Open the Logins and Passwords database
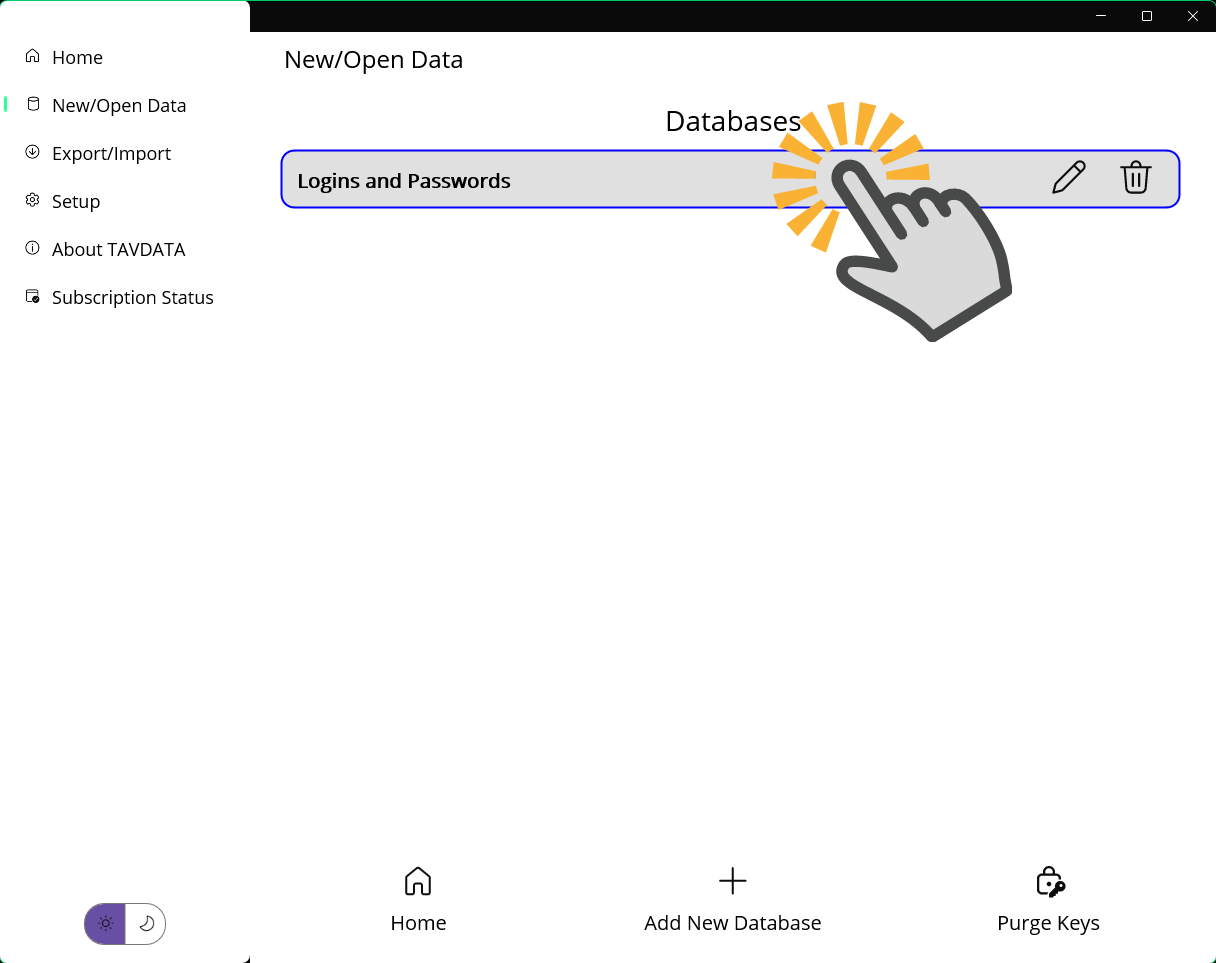1216x963 pixels. click(730, 179)
